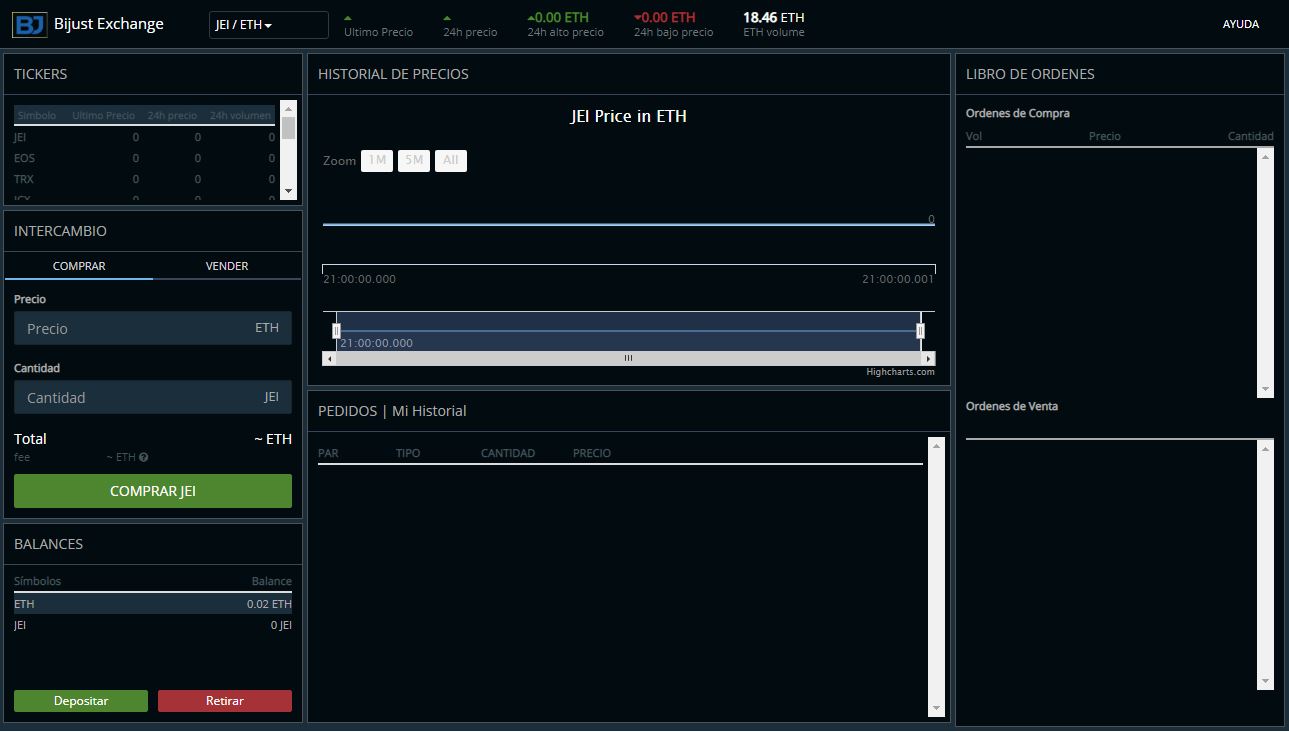Click the left scroll arrow of the chart navigator
Screen dimensions: 1289x732
click(x=329, y=357)
